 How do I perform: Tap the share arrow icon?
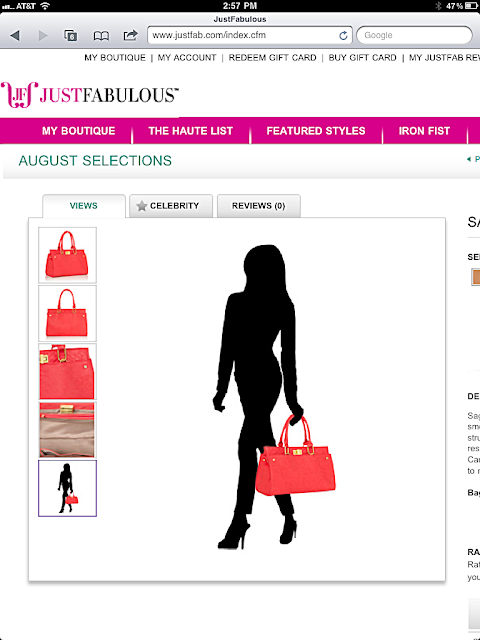pos(131,35)
